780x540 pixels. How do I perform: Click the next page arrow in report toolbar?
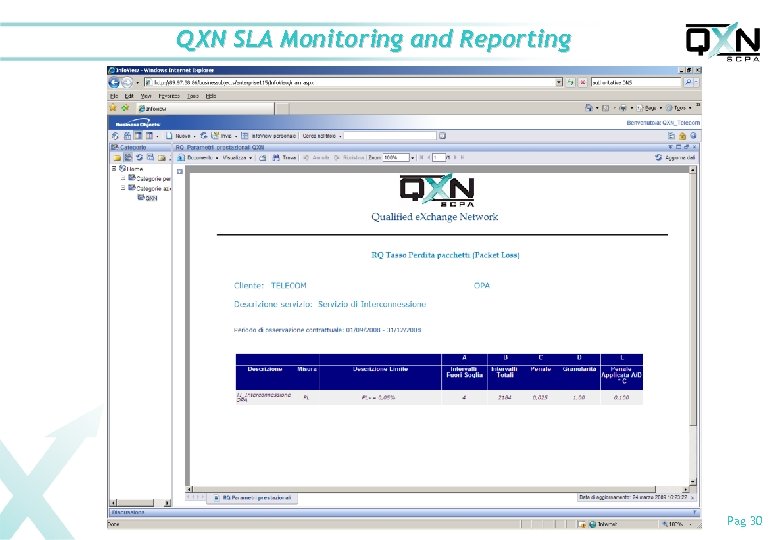(455, 158)
